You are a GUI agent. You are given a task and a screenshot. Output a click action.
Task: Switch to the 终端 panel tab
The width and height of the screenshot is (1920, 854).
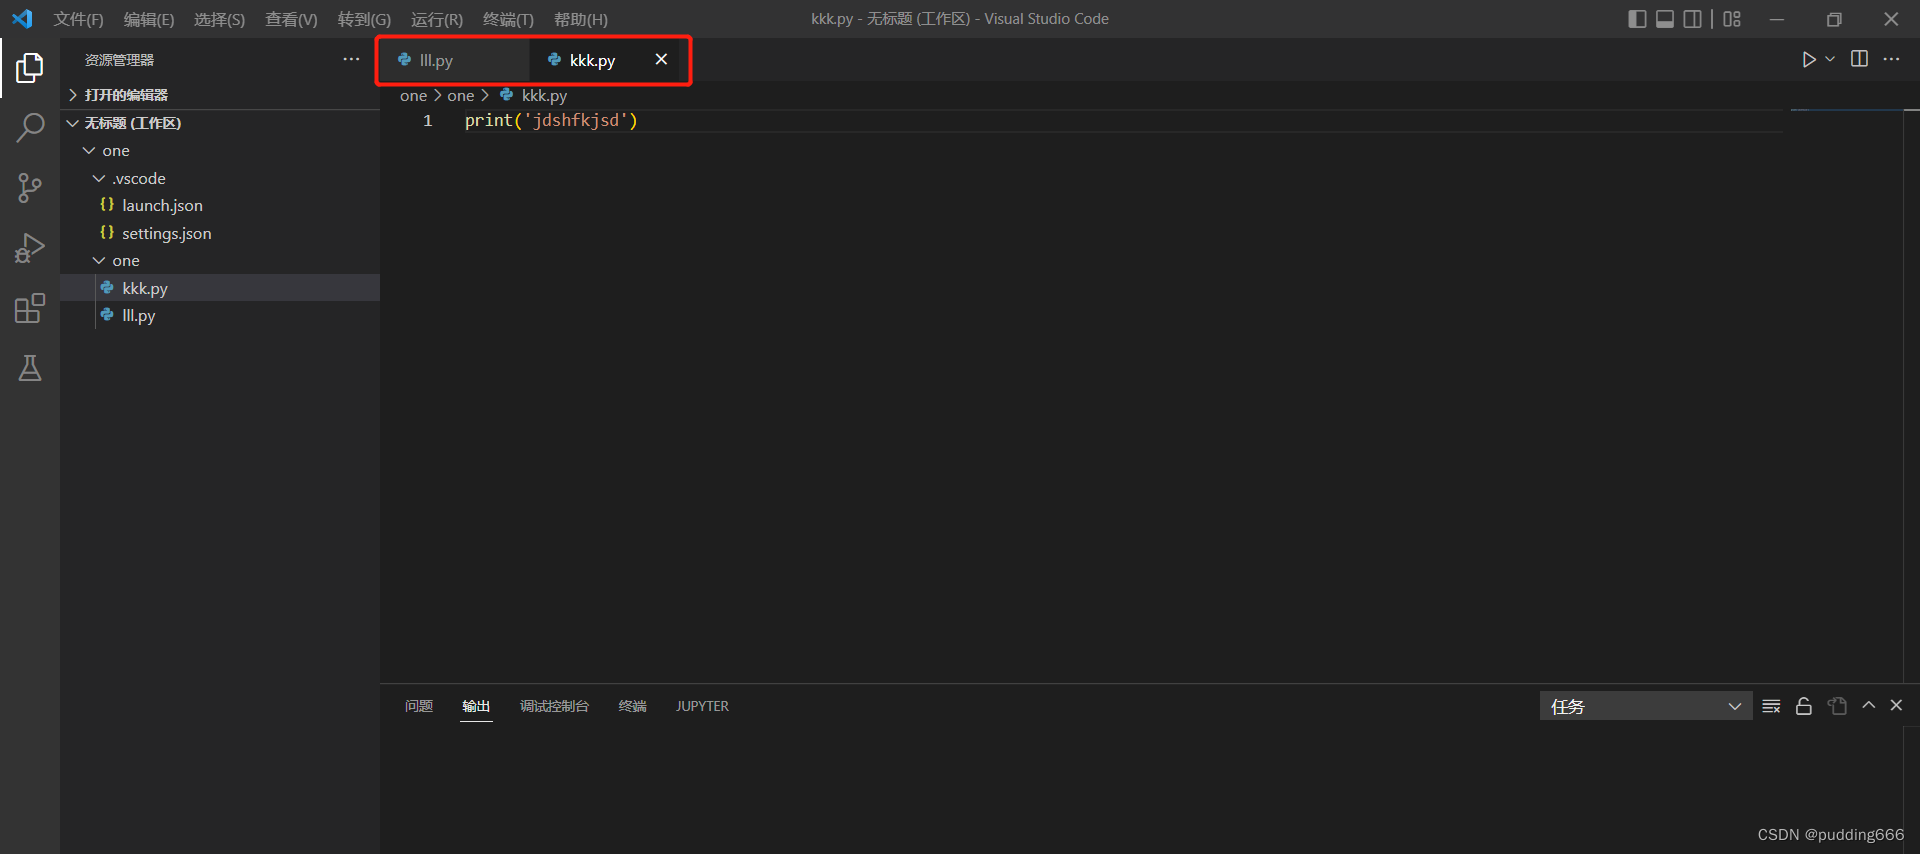click(x=632, y=706)
